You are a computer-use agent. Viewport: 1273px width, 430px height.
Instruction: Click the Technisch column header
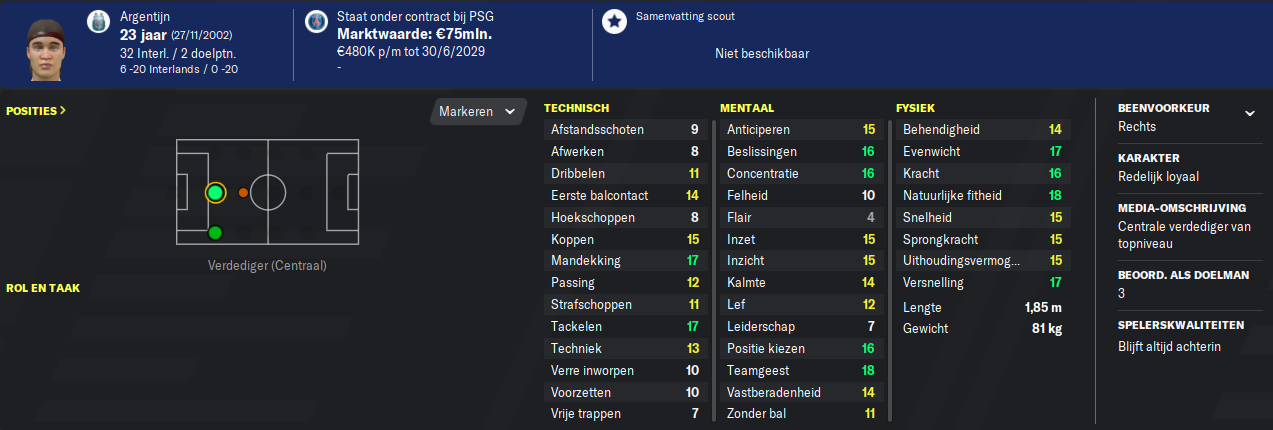tap(576, 108)
